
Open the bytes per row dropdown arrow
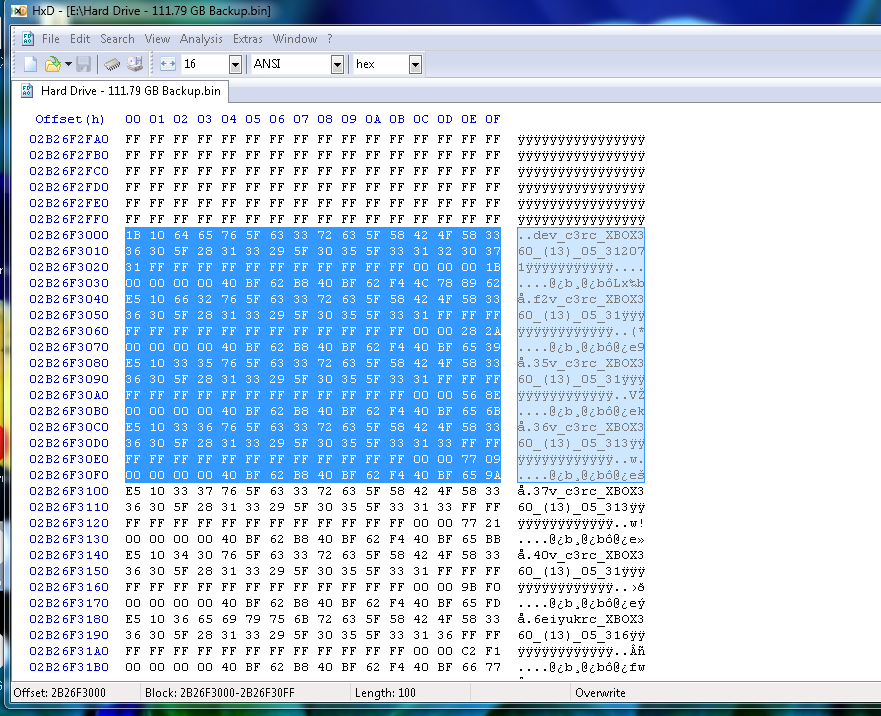pyautogui.click(x=235, y=65)
